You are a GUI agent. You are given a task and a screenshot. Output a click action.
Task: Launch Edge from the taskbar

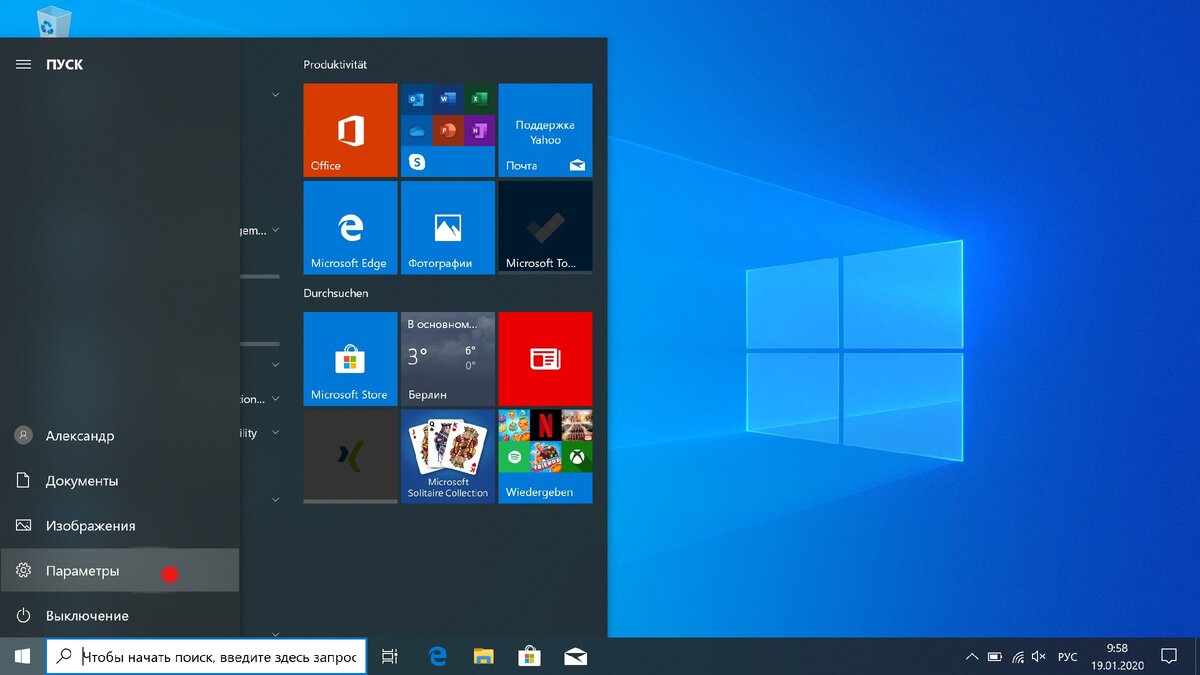[437, 657]
